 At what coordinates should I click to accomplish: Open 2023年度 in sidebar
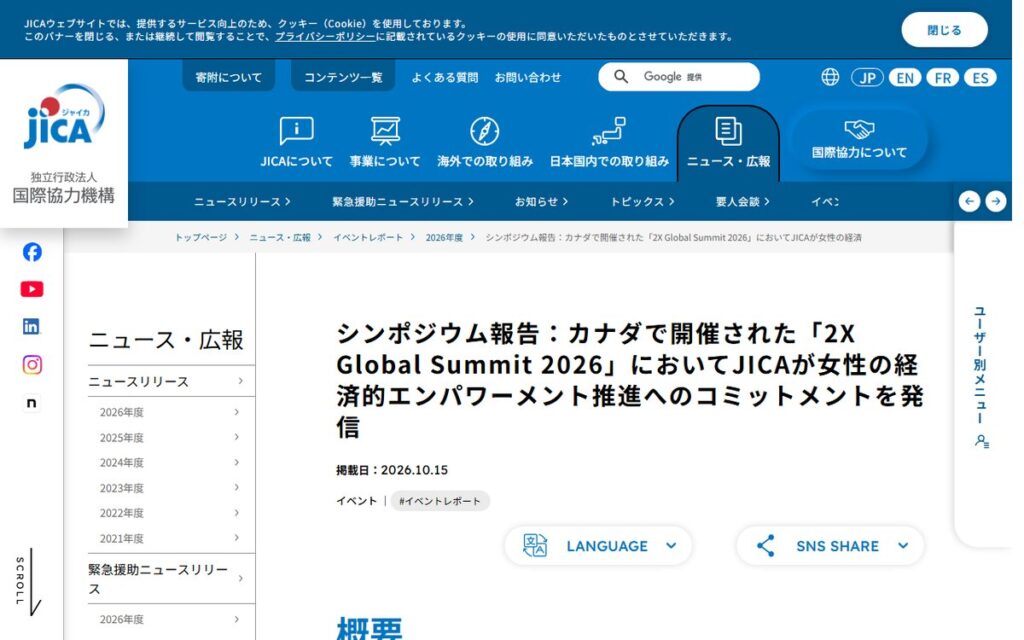[171, 488]
